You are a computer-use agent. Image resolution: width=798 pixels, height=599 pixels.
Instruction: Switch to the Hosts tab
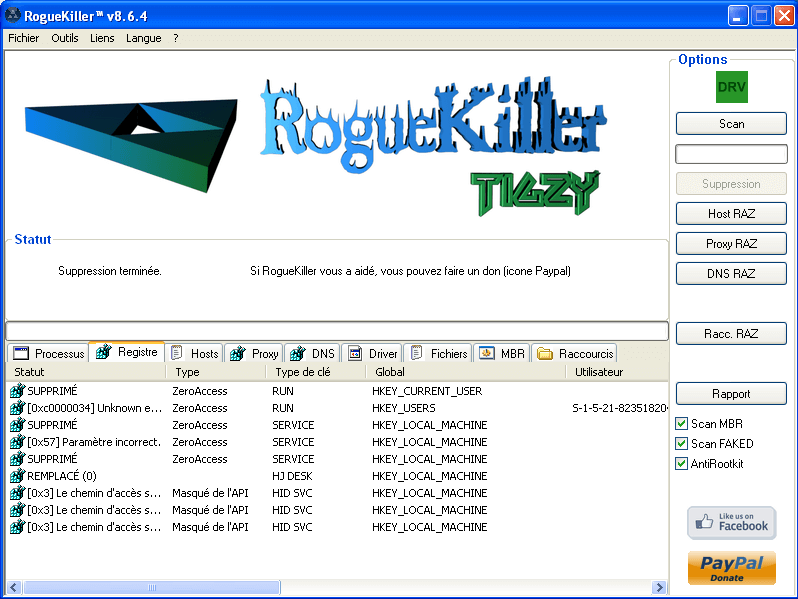[195, 353]
